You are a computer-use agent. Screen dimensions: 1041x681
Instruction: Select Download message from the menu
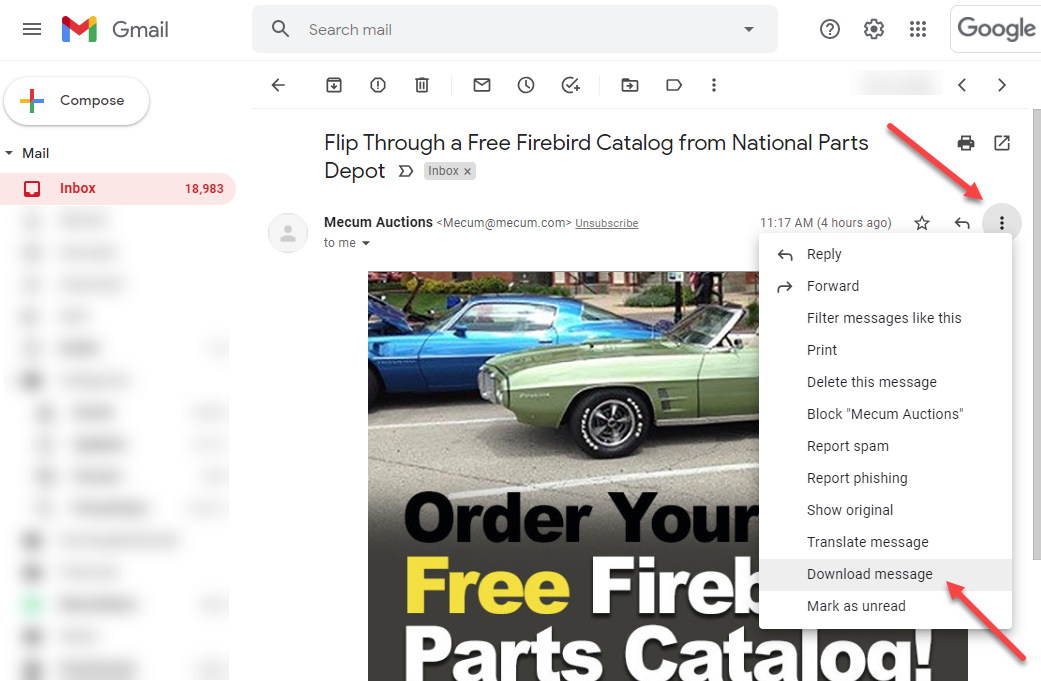tap(869, 574)
